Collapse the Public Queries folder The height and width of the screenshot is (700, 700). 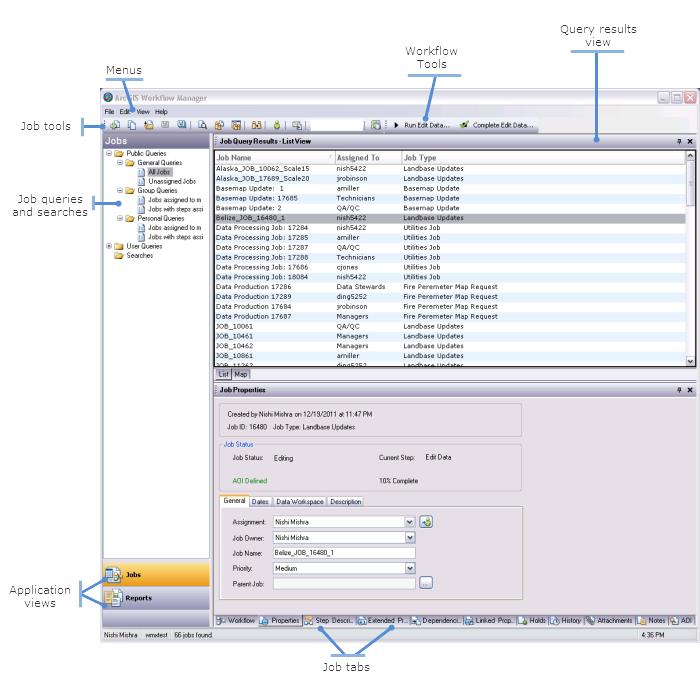pyautogui.click(x=109, y=153)
